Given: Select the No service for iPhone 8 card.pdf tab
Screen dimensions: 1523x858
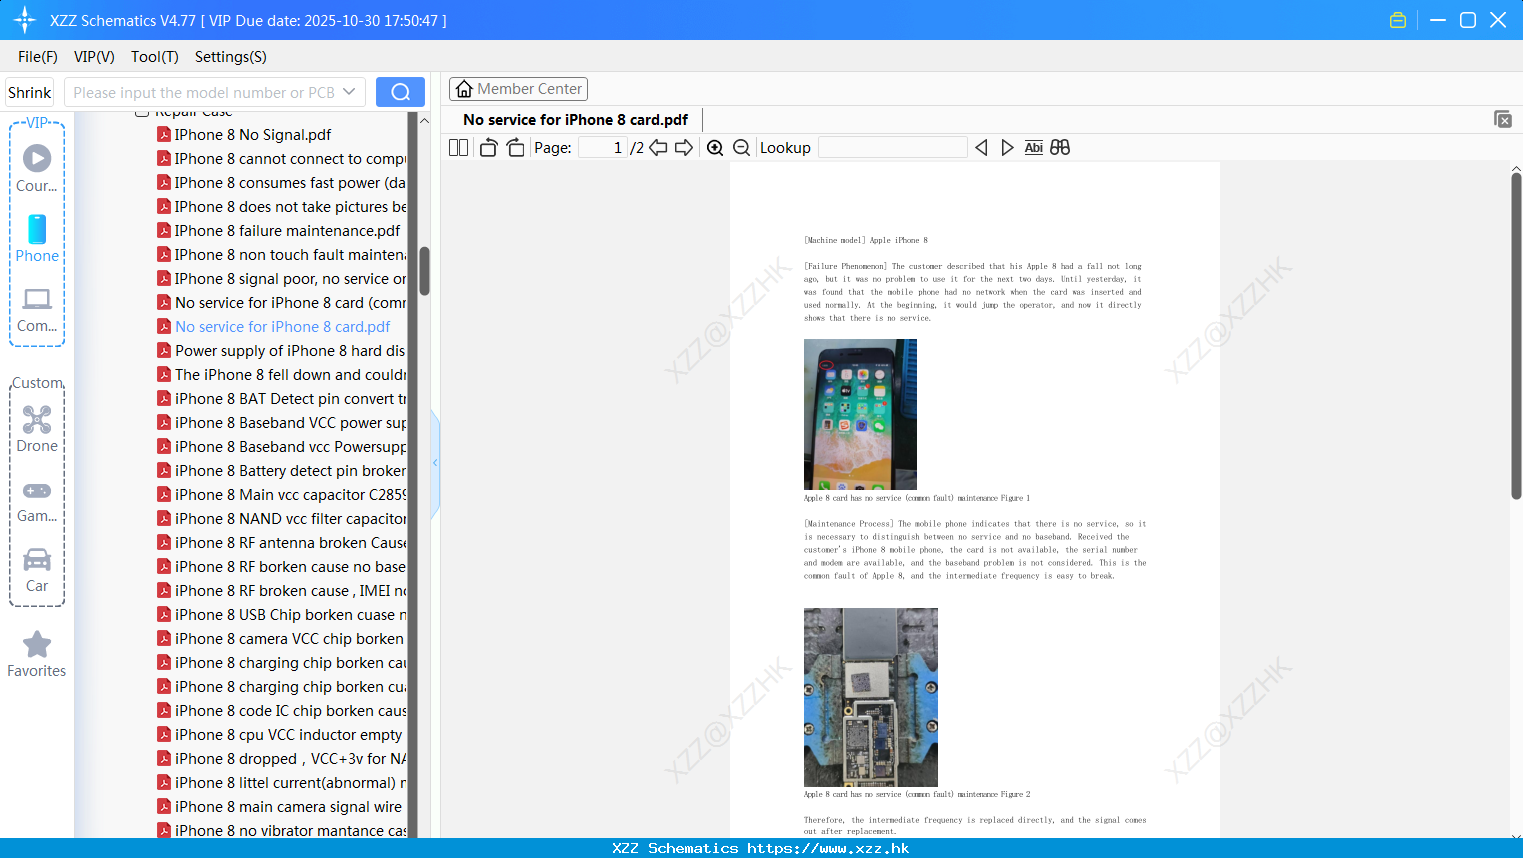Looking at the screenshot, I should point(575,120).
